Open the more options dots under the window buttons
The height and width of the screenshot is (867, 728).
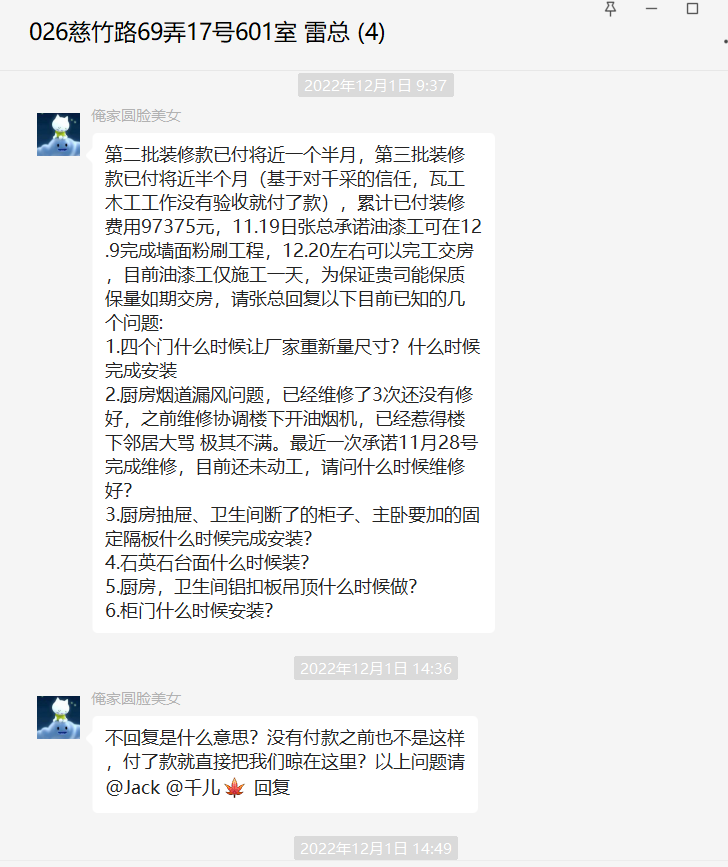point(725,41)
